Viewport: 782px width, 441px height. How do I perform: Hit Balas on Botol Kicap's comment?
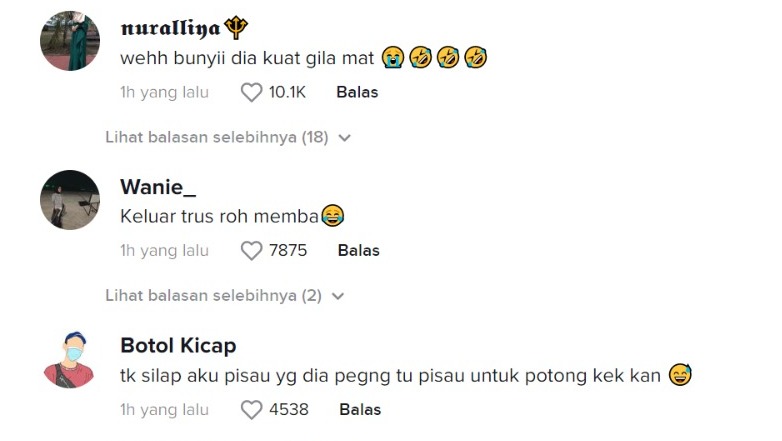pyautogui.click(x=360, y=409)
